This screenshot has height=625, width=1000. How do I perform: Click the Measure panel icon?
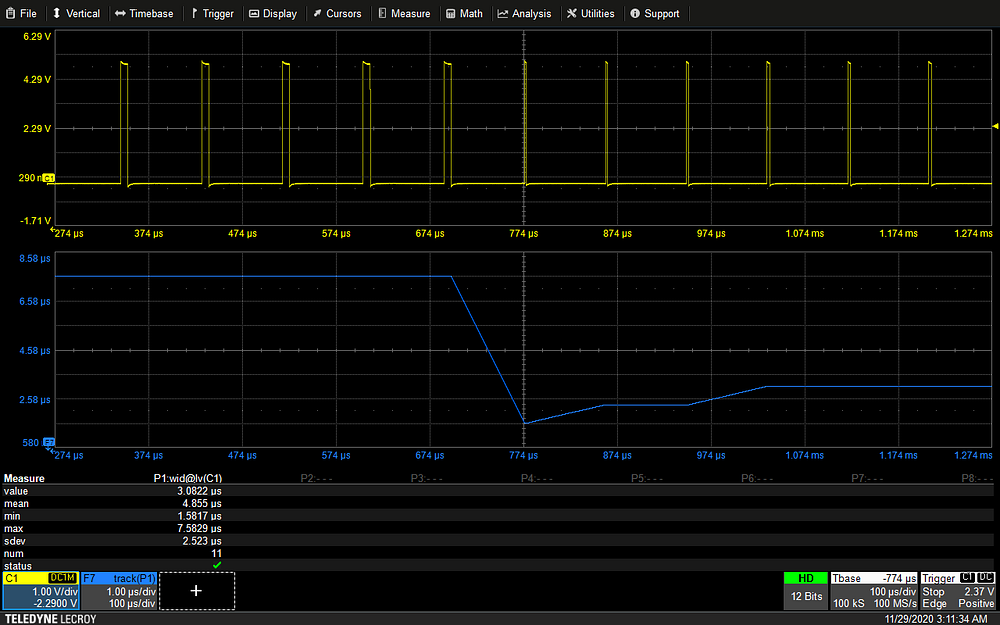pyautogui.click(x=380, y=13)
